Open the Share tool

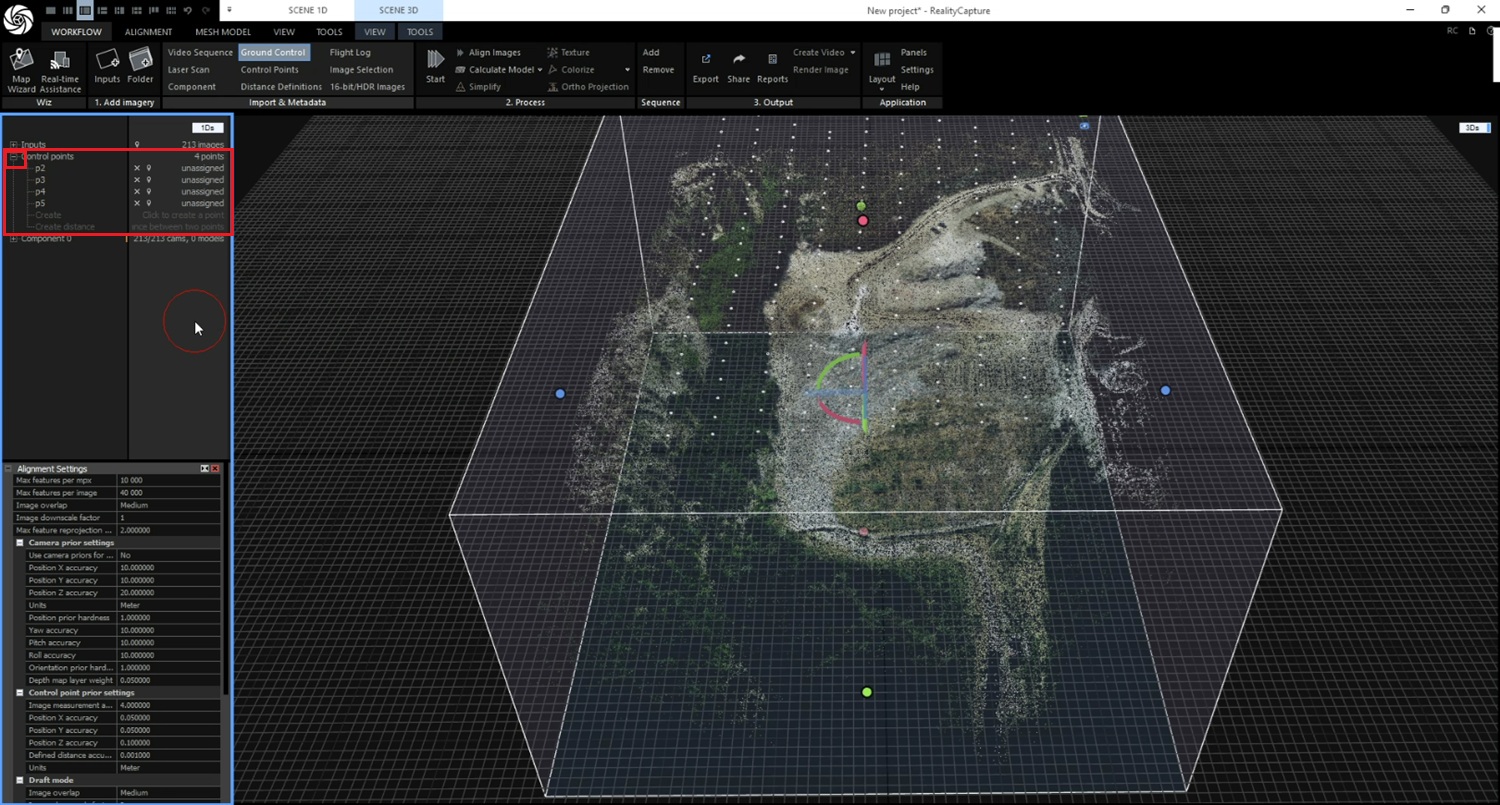(738, 61)
